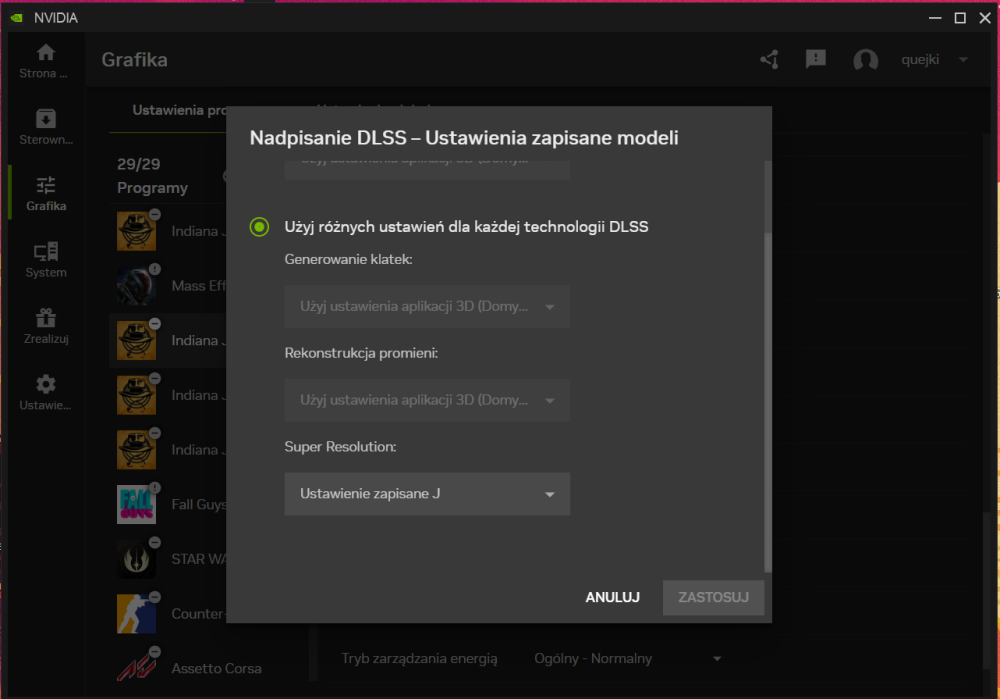Open the Zrealizuj rewards section
The width and height of the screenshot is (1000, 699).
click(x=44, y=328)
